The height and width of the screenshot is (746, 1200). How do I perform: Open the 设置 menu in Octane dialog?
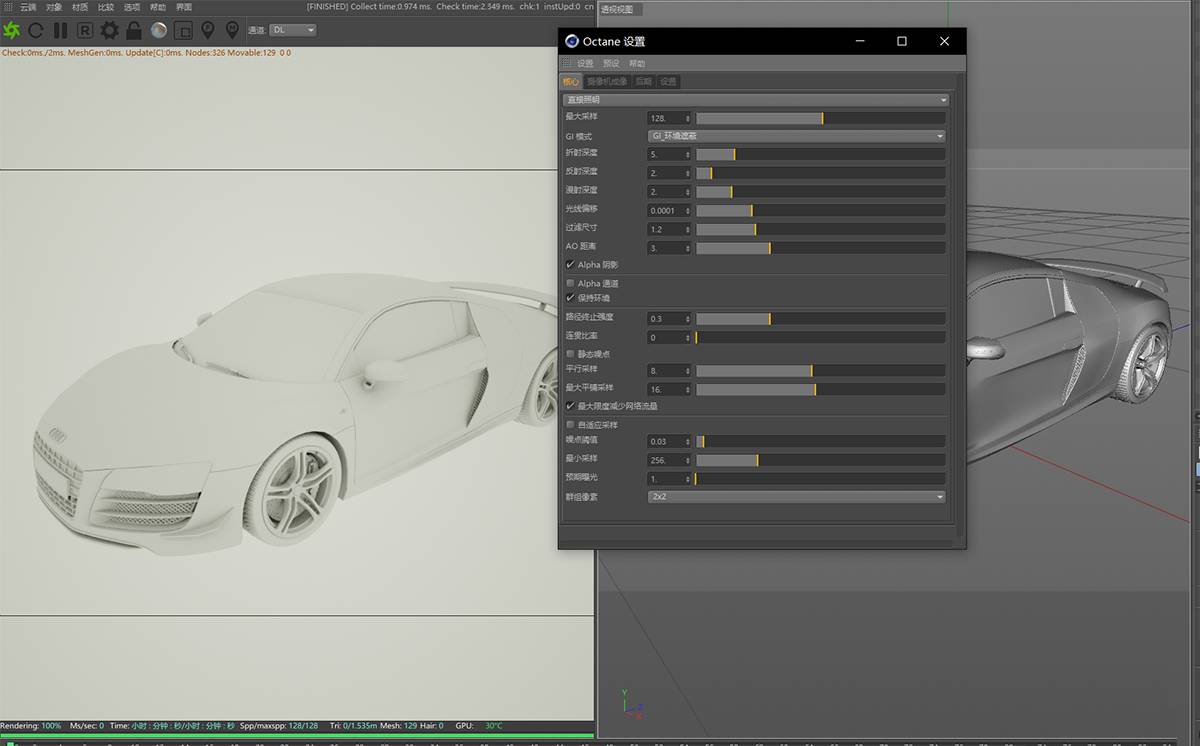[x=585, y=63]
